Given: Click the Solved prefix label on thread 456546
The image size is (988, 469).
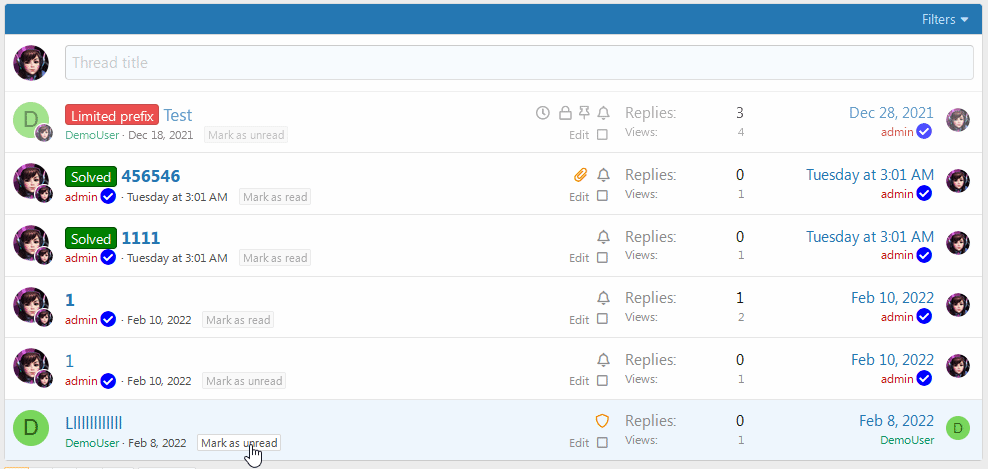Looking at the screenshot, I should 91,177.
